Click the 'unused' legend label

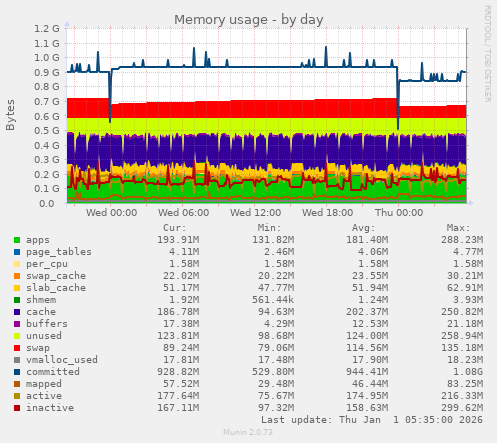pyautogui.click(x=44, y=336)
